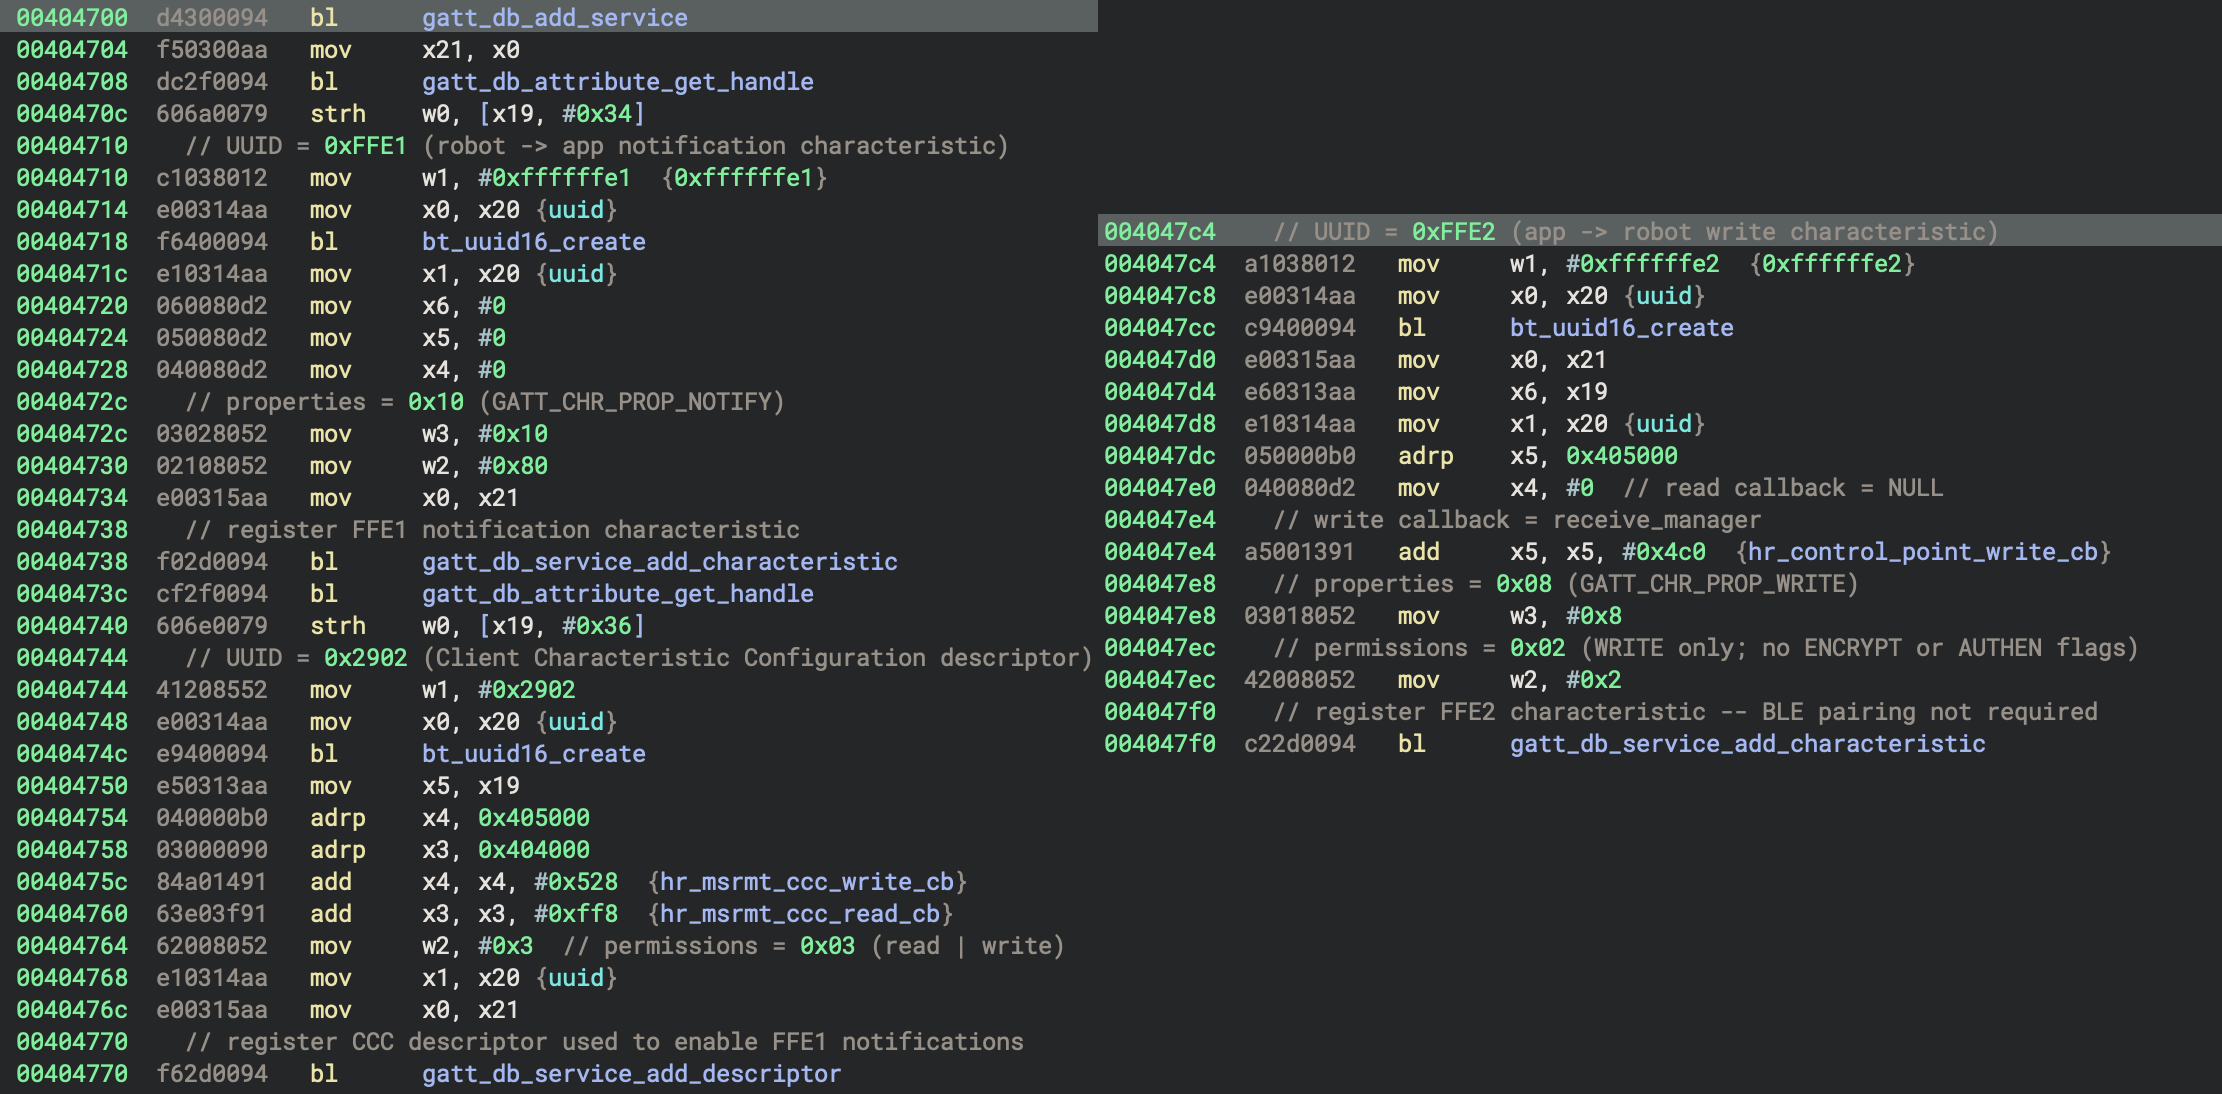Click the #0xffffffe1 immediate value
The height and width of the screenshot is (1094, 2222).
(x=554, y=178)
